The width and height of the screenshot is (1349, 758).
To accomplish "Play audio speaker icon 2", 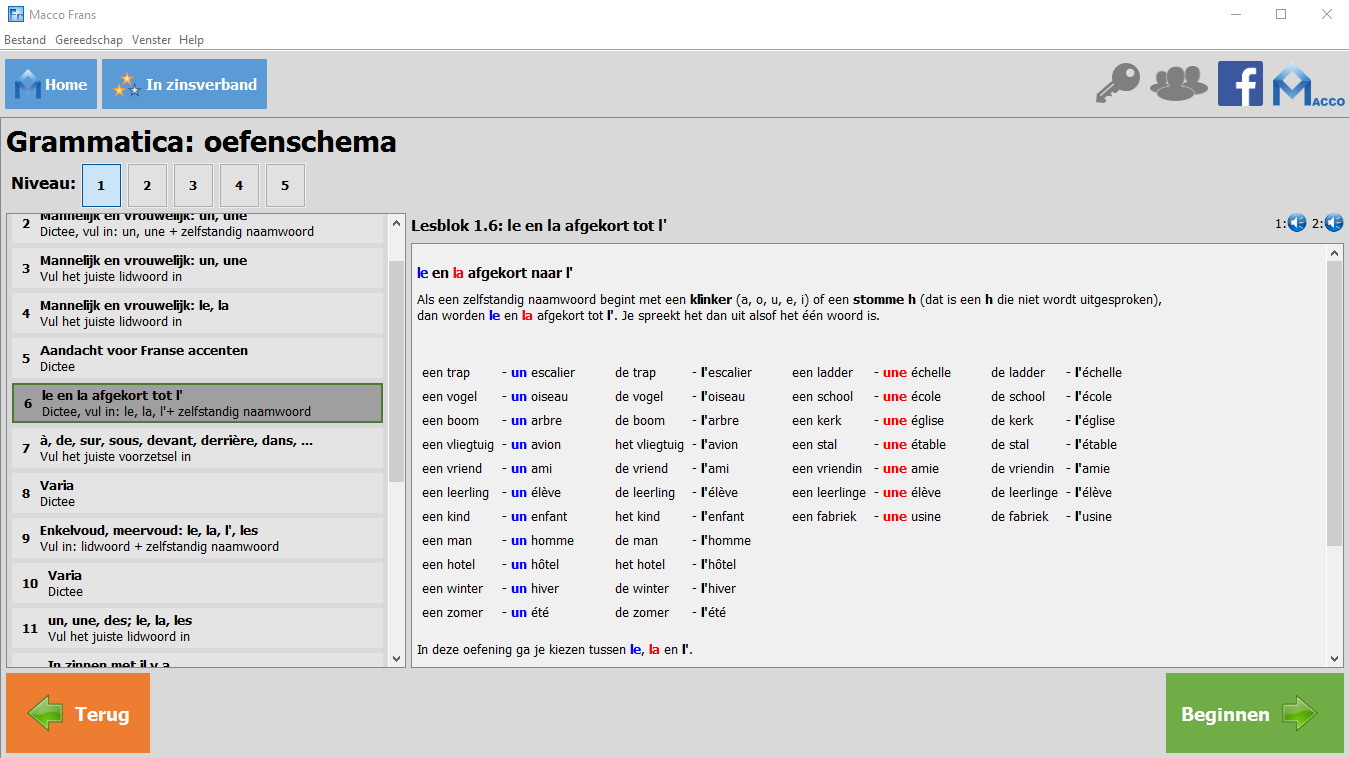I will pos(1333,223).
